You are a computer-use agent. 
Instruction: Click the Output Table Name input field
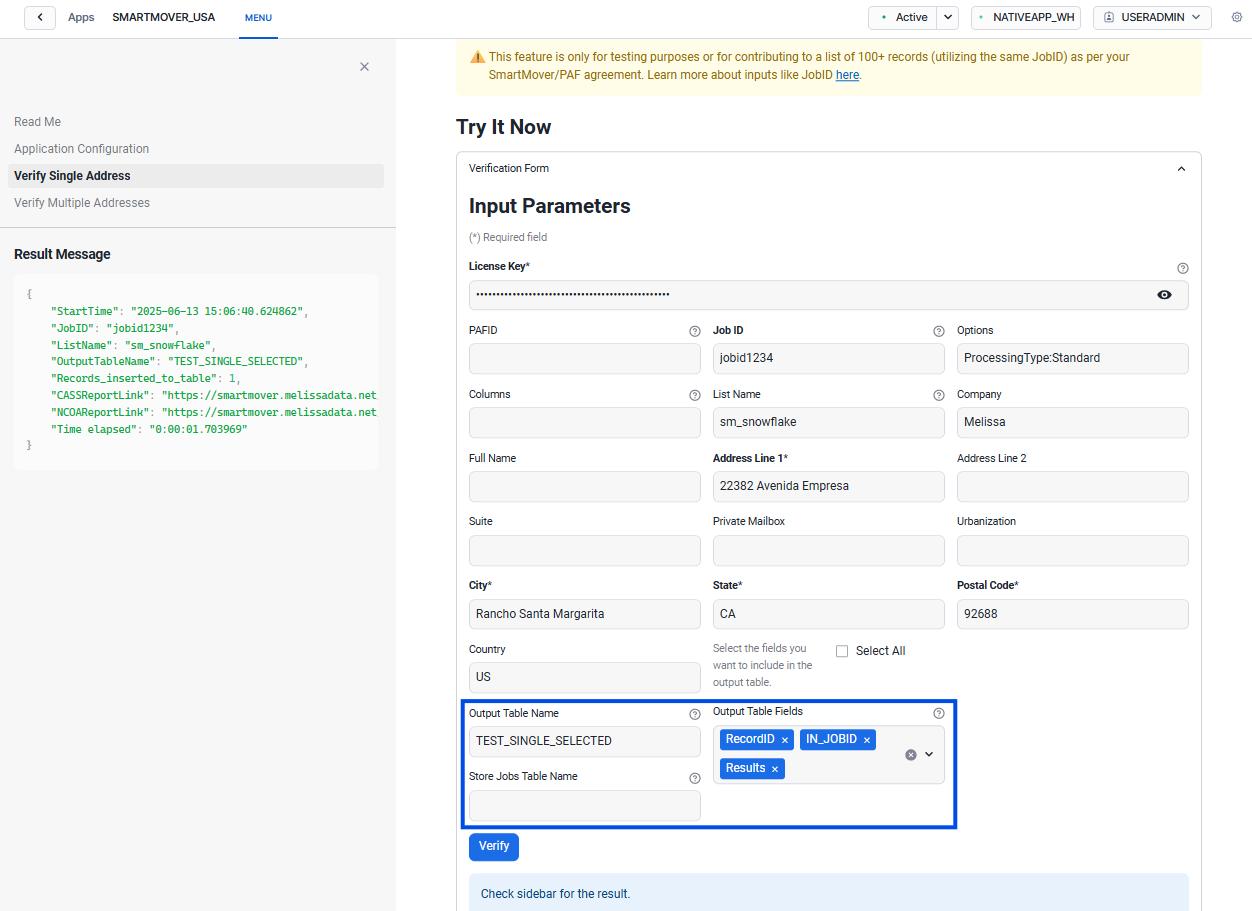point(585,741)
